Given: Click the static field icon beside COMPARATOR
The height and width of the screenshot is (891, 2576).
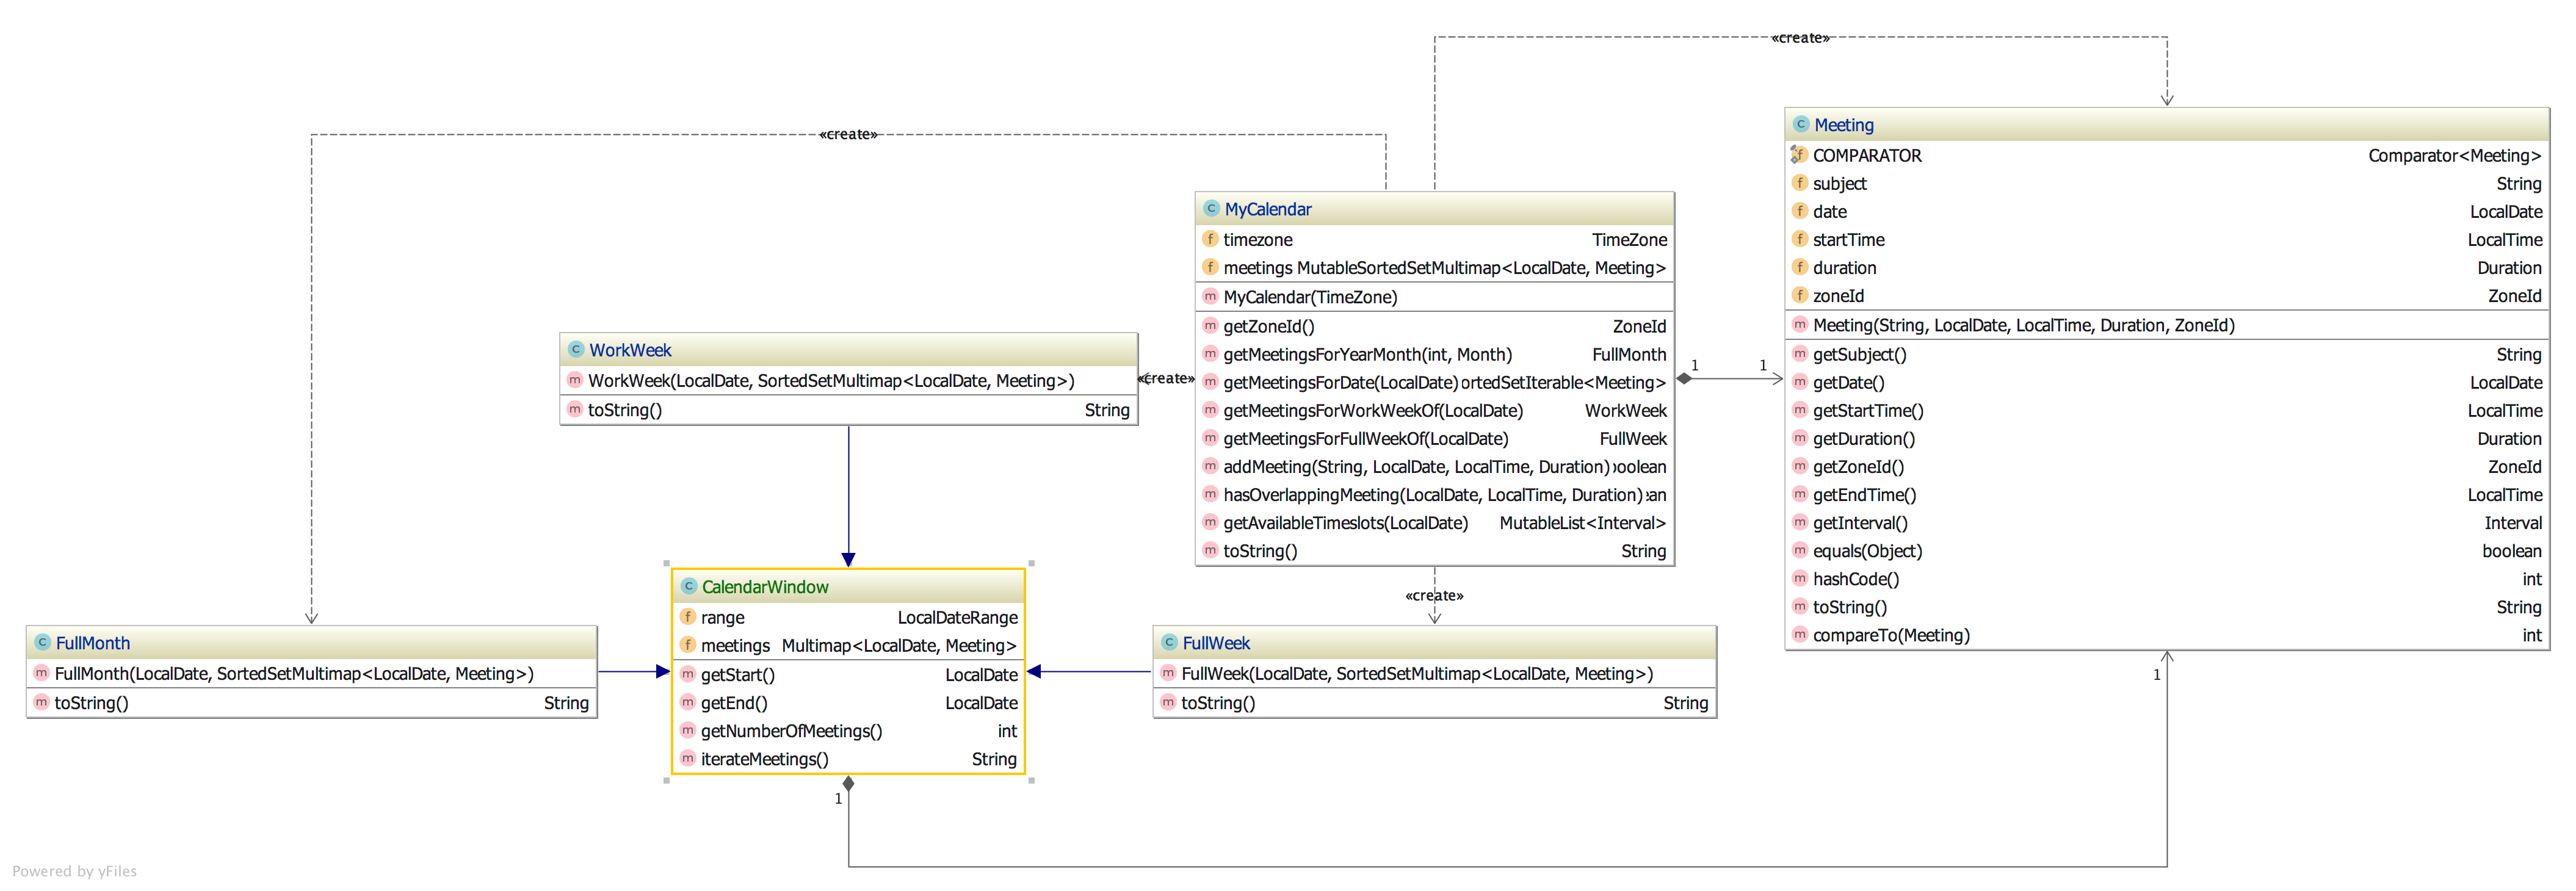Looking at the screenshot, I should point(1799,154).
